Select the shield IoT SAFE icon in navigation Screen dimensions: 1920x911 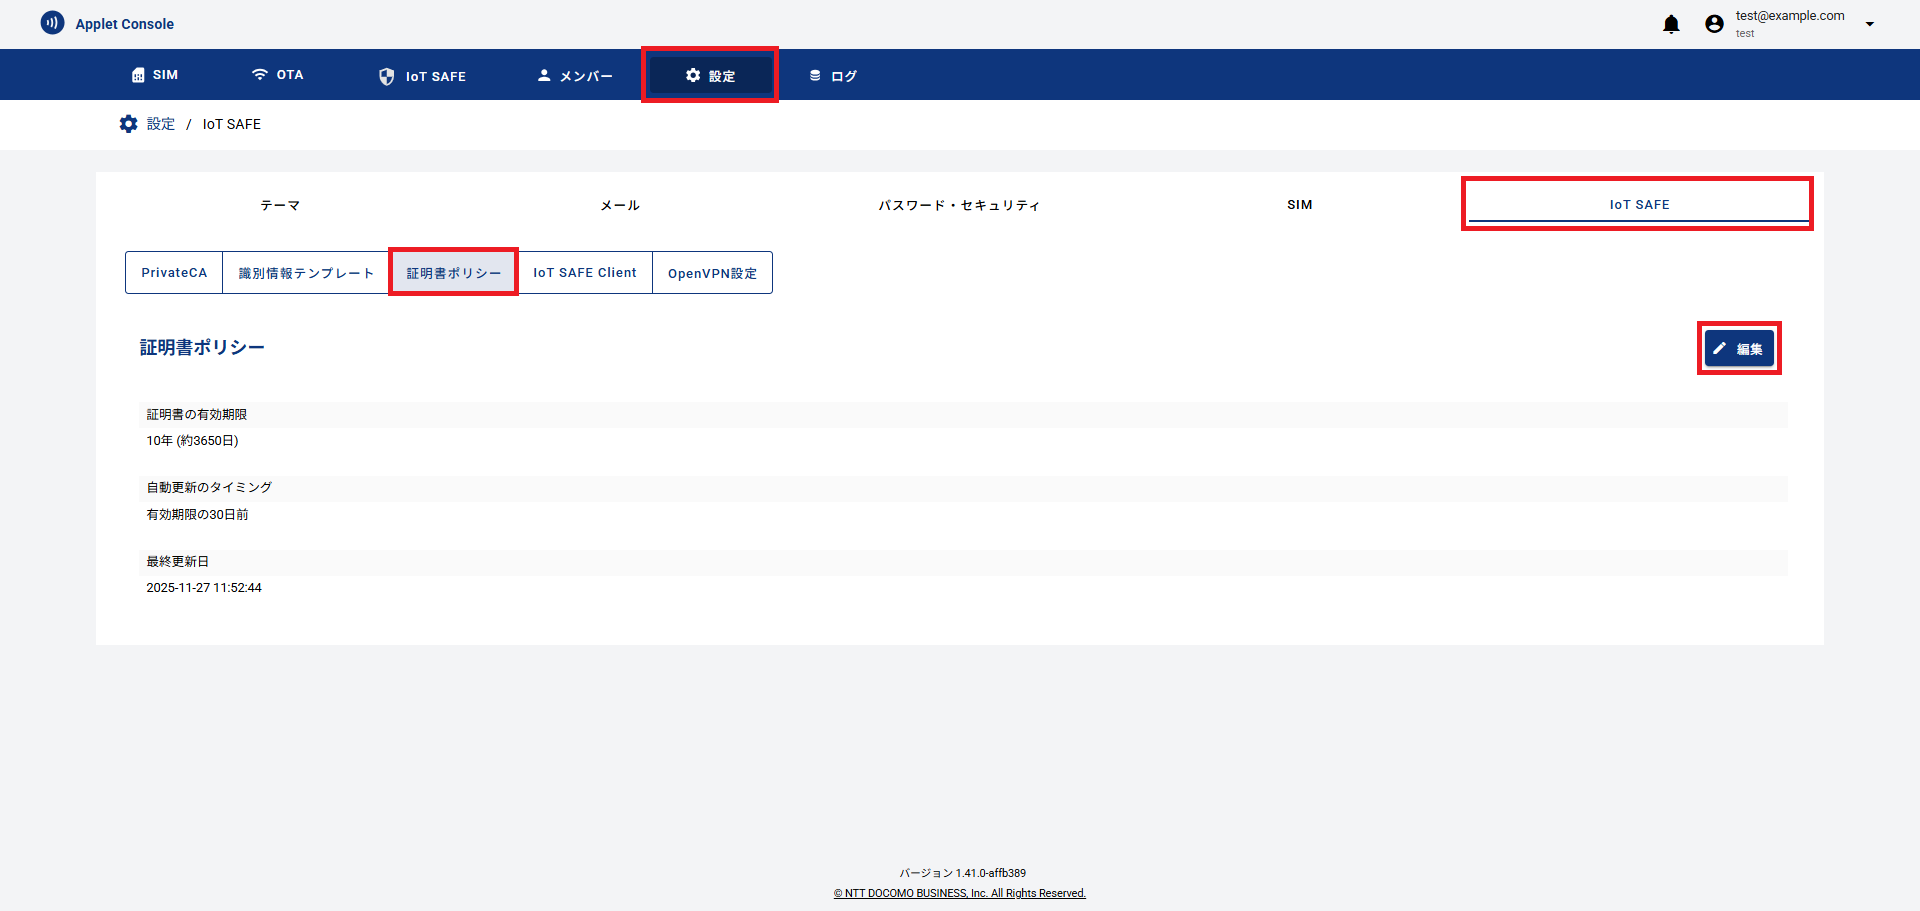pyautogui.click(x=386, y=75)
